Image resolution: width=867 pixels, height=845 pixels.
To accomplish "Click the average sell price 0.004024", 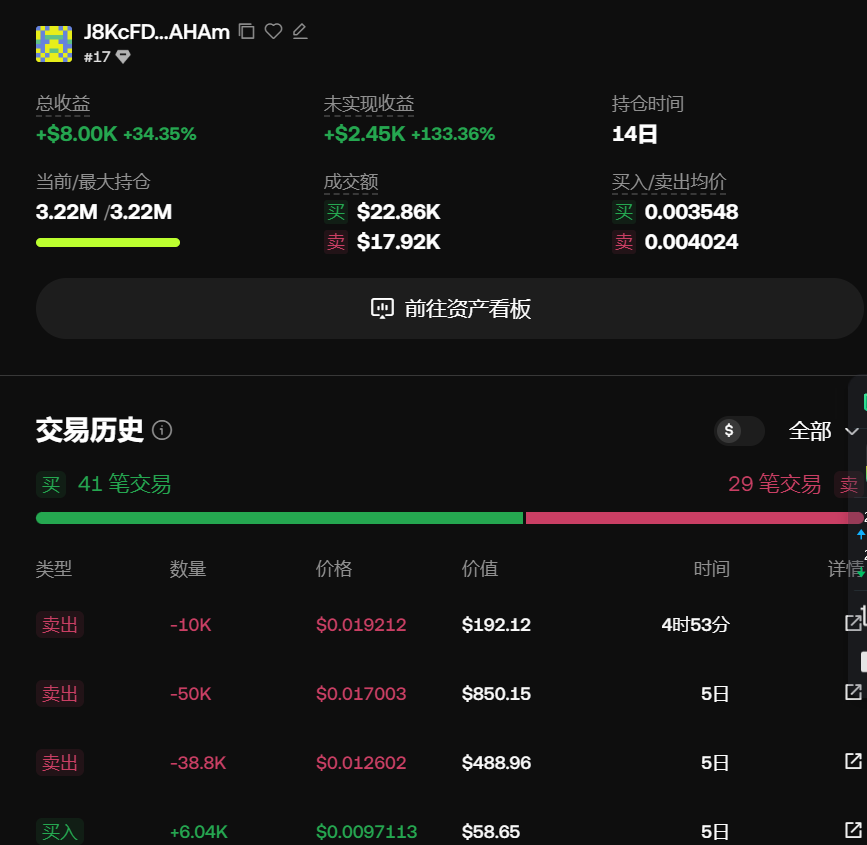I will coord(691,242).
